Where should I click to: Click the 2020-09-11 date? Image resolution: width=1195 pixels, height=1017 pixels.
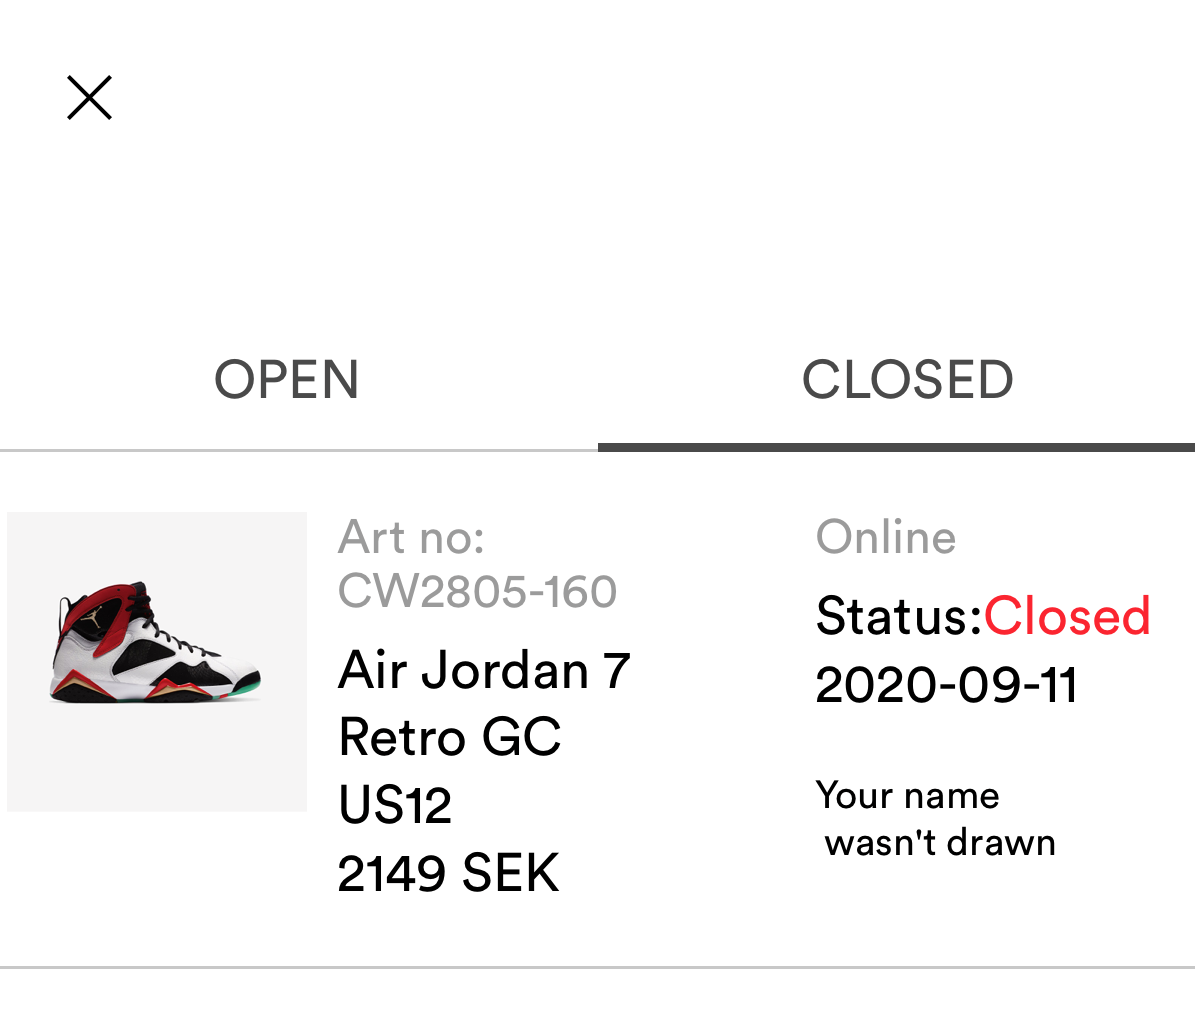pos(947,685)
